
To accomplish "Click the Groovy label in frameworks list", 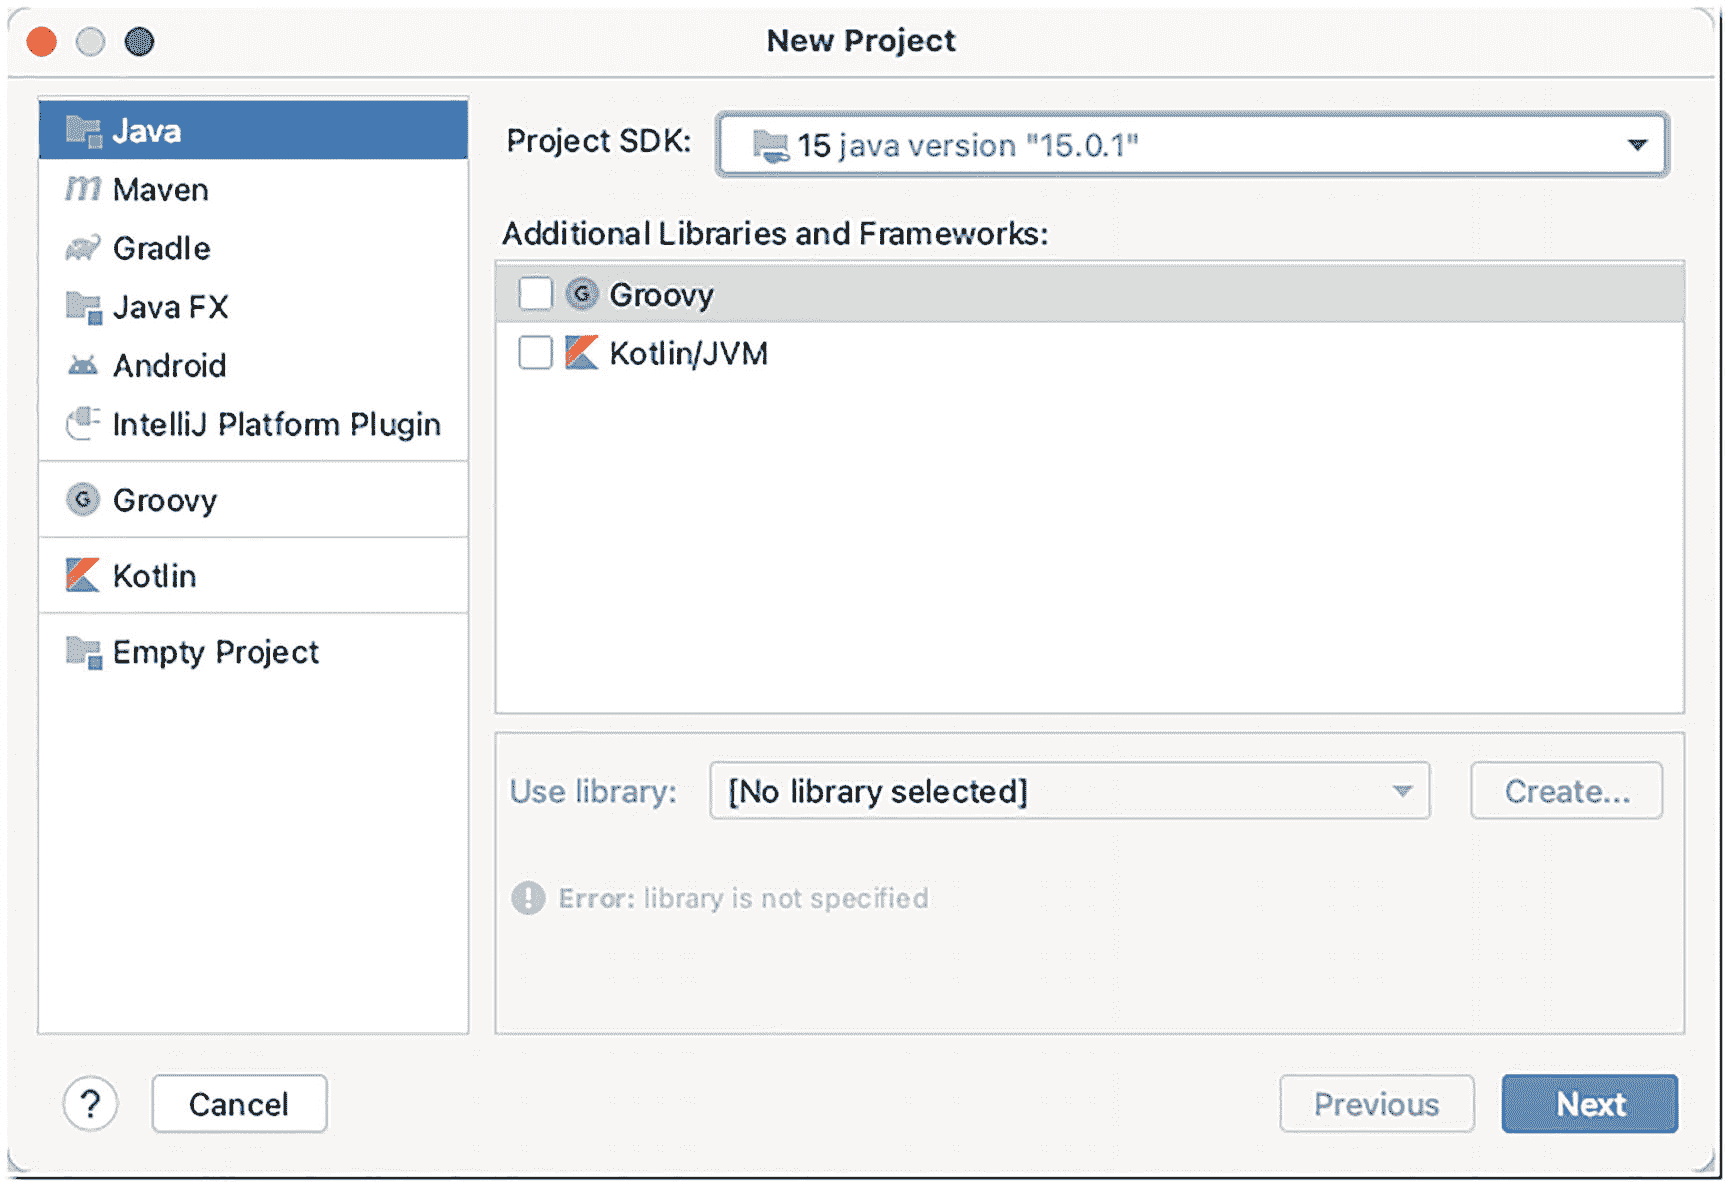I will click(x=662, y=295).
